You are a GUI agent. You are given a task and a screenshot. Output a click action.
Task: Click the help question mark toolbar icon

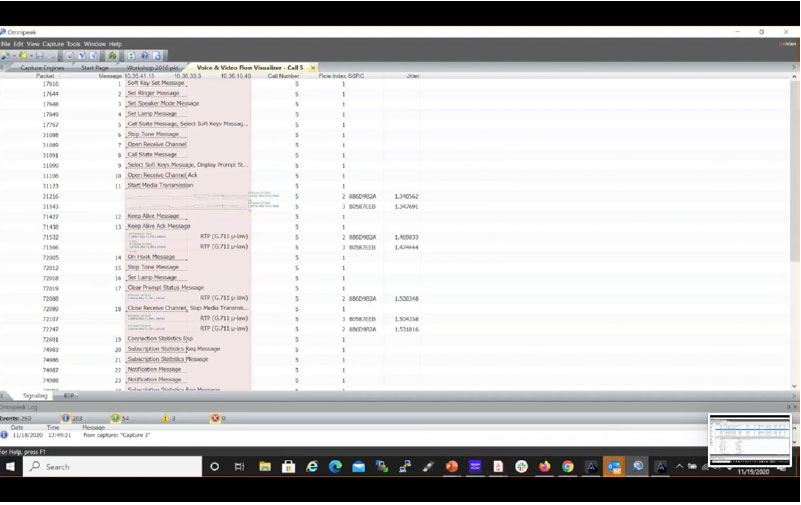click(146, 56)
